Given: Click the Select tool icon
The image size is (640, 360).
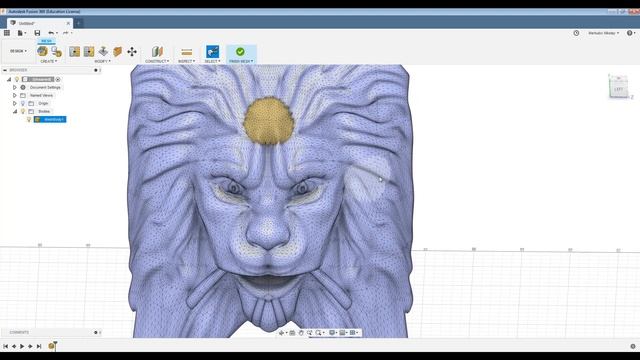Looking at the screenshot, I should click(x=212, y=51).
